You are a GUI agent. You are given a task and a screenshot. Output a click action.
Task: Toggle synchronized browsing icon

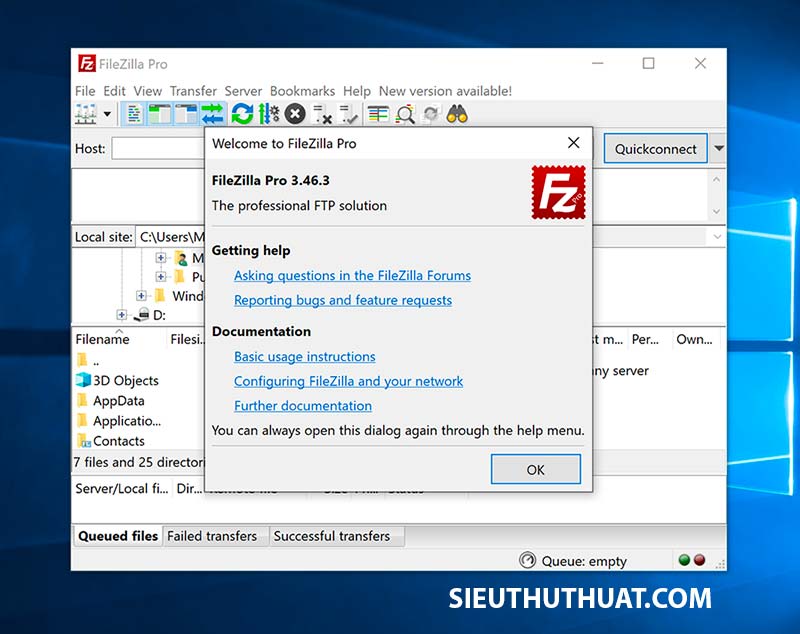(x=431, y=114)
